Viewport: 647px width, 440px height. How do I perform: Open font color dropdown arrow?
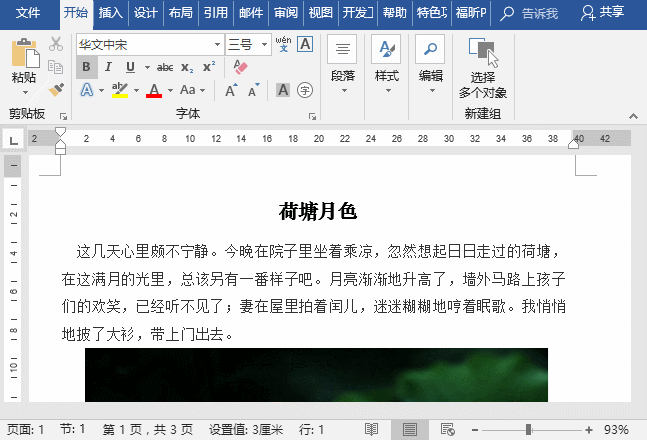click(x=170, y=90)
